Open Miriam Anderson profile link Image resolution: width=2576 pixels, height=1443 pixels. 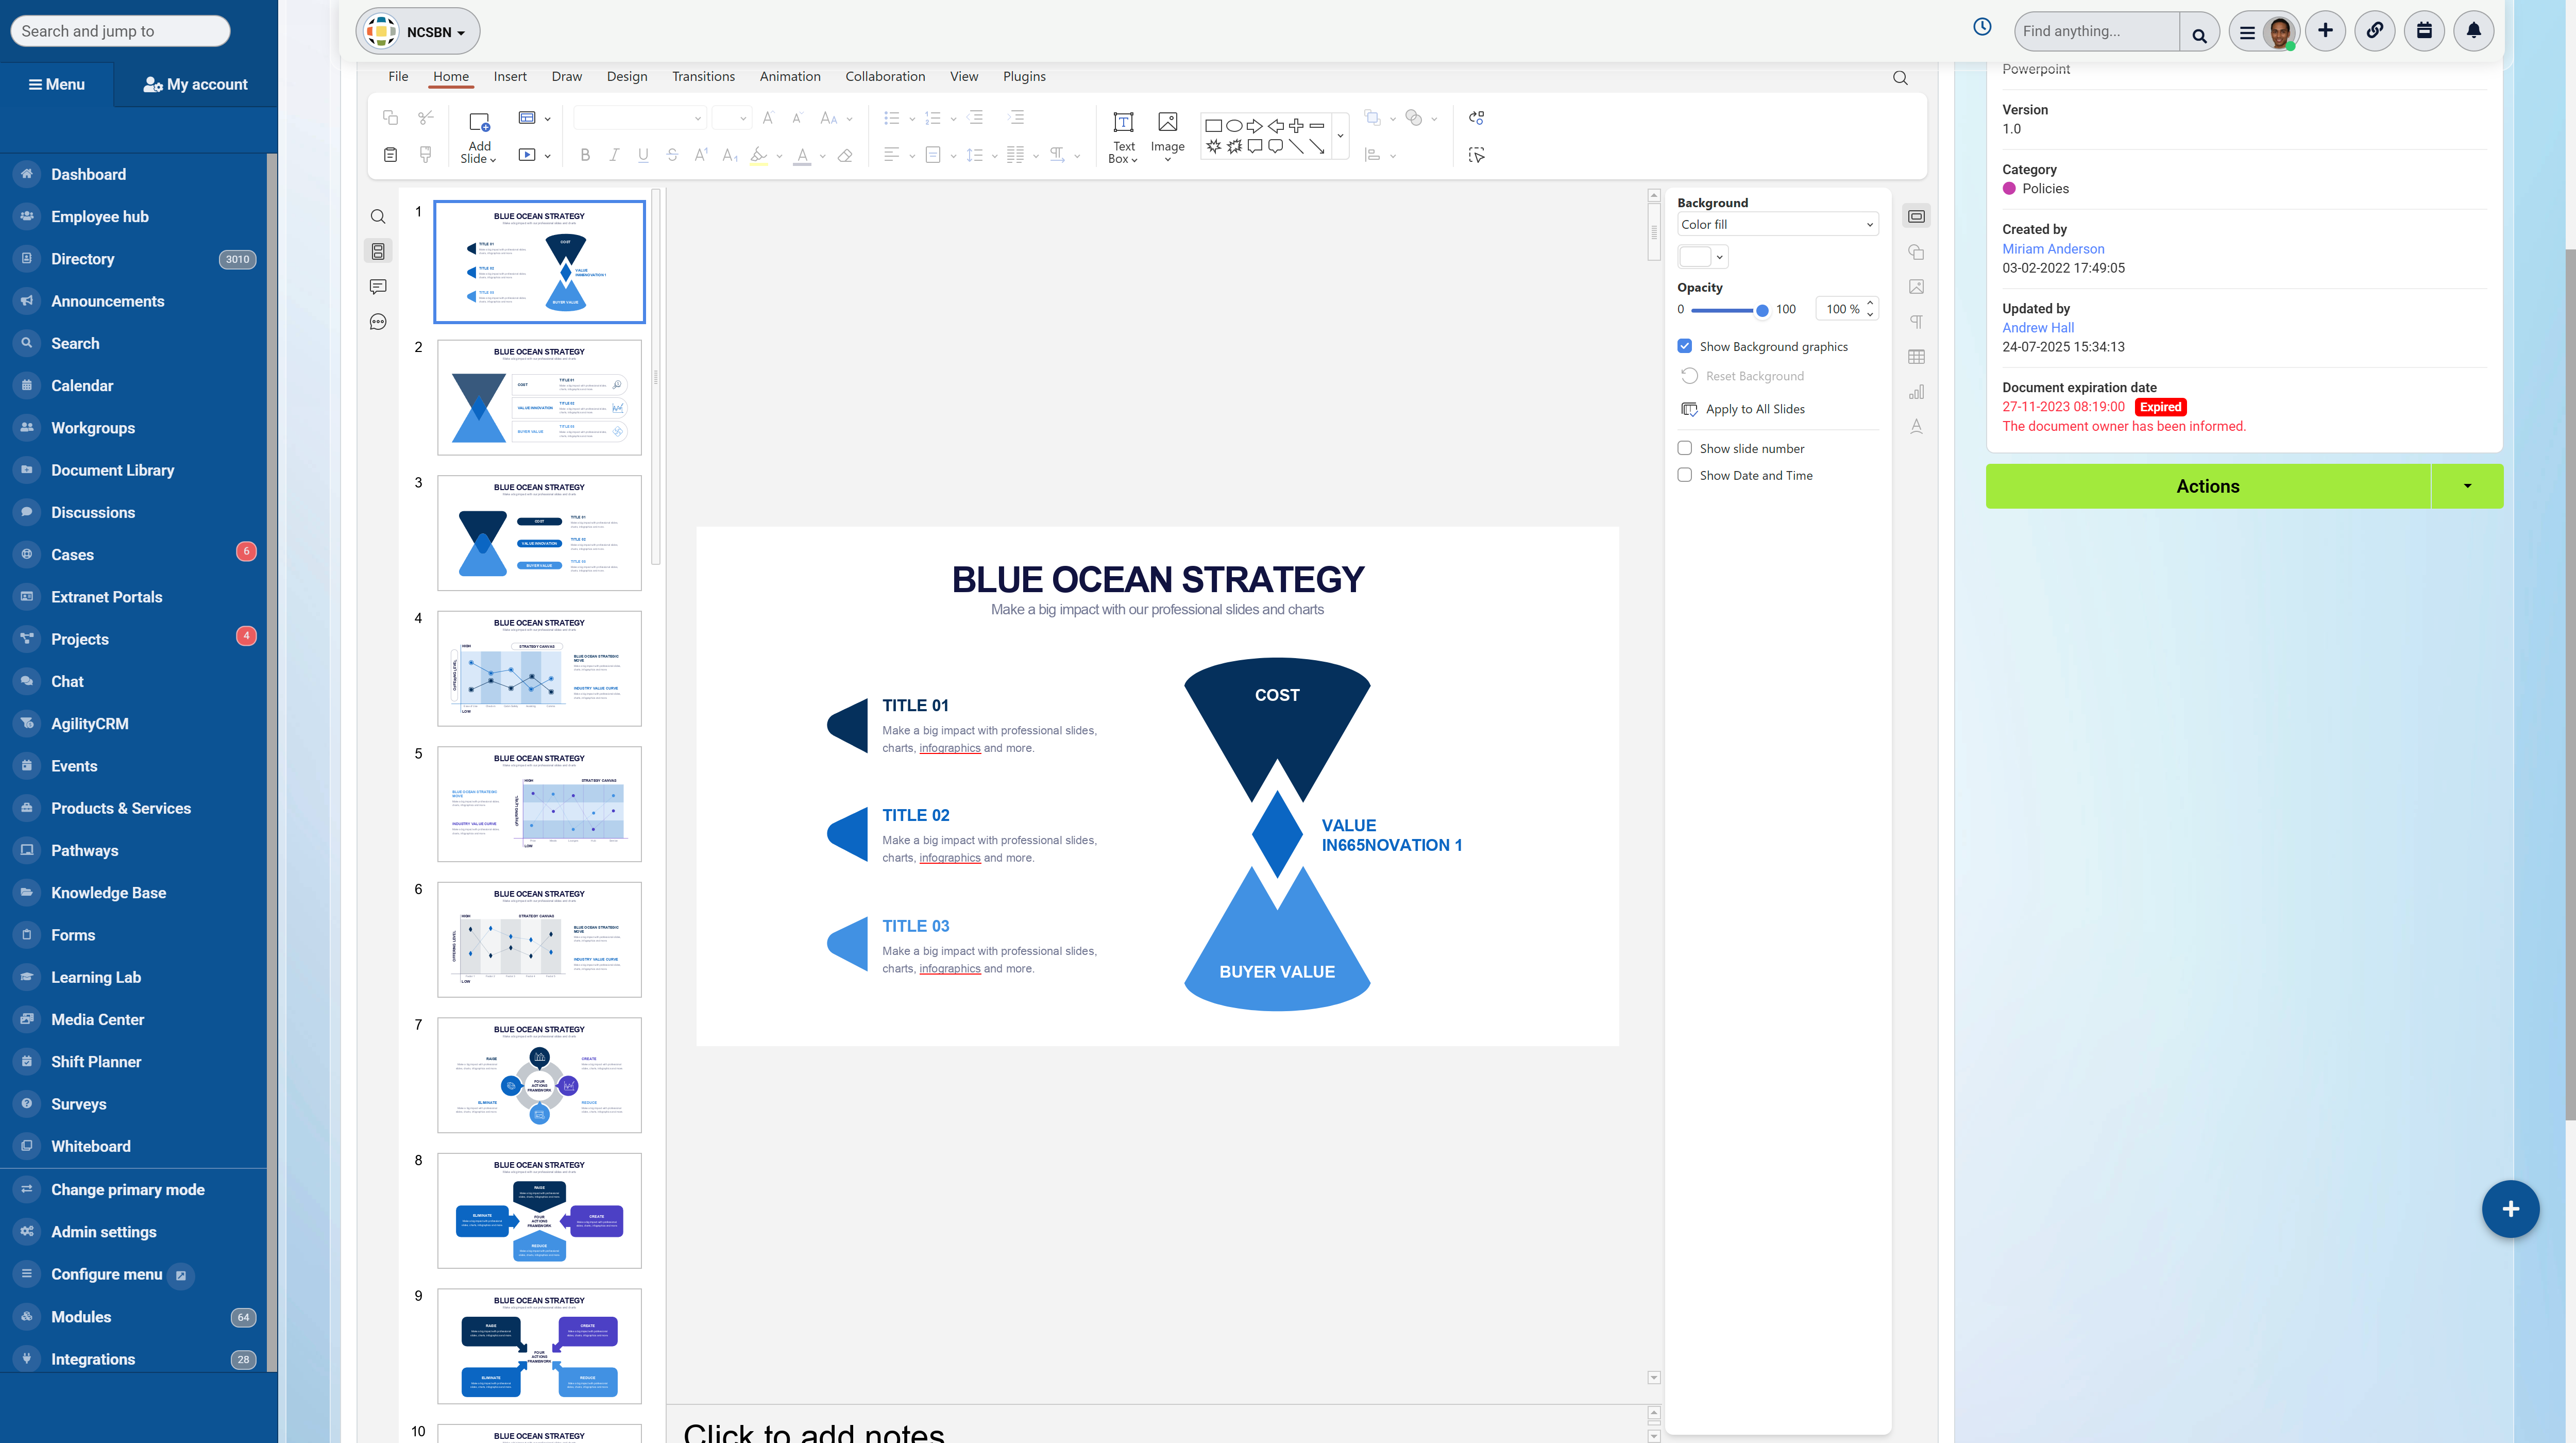[x=2053, y=249]
